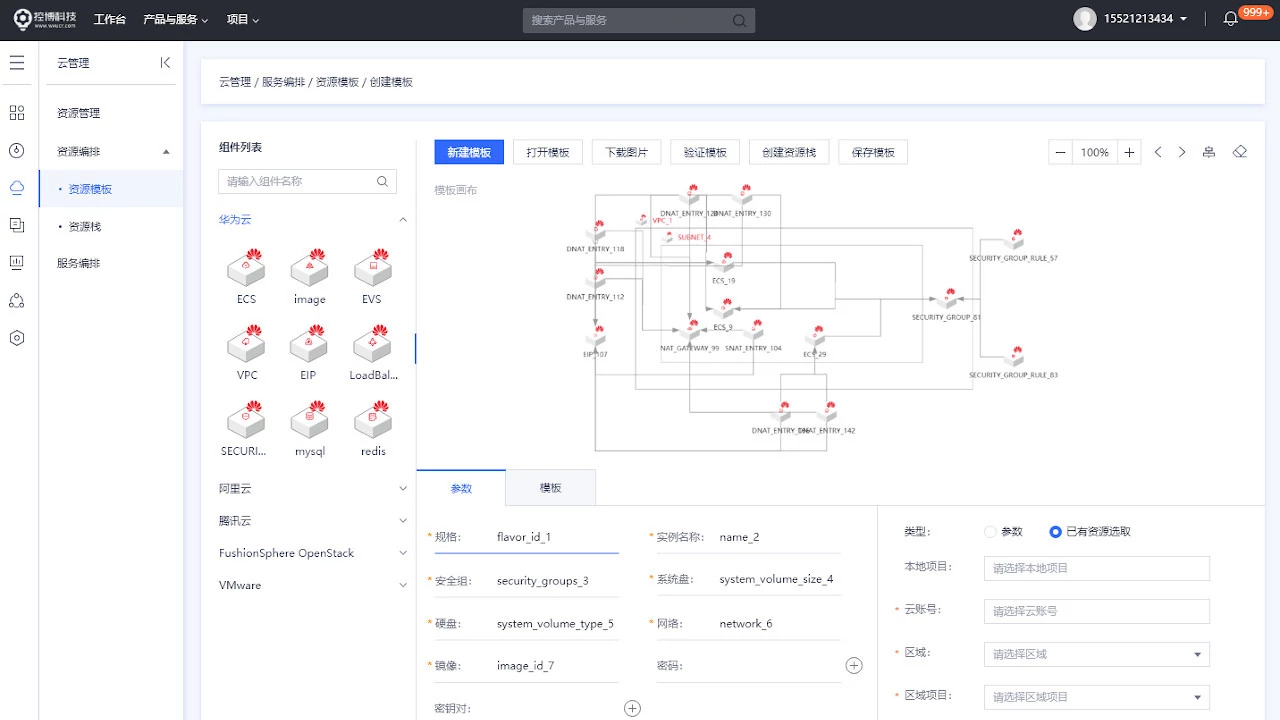Click the image component icon
Screen dimensions: 1280x720
[x=309, y=268]
